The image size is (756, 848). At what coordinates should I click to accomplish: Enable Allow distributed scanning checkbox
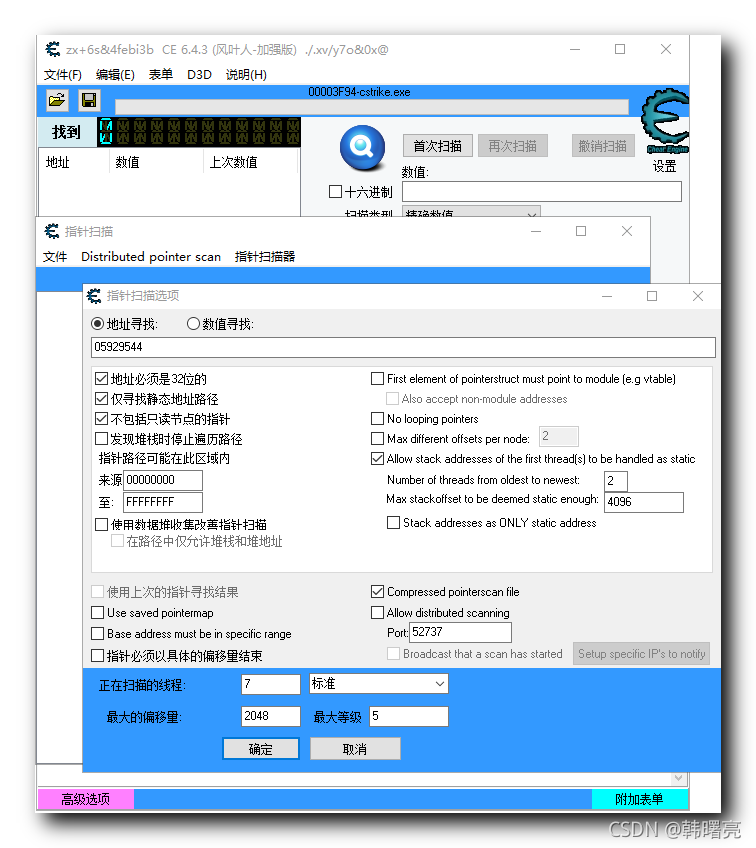click(377, 613)
